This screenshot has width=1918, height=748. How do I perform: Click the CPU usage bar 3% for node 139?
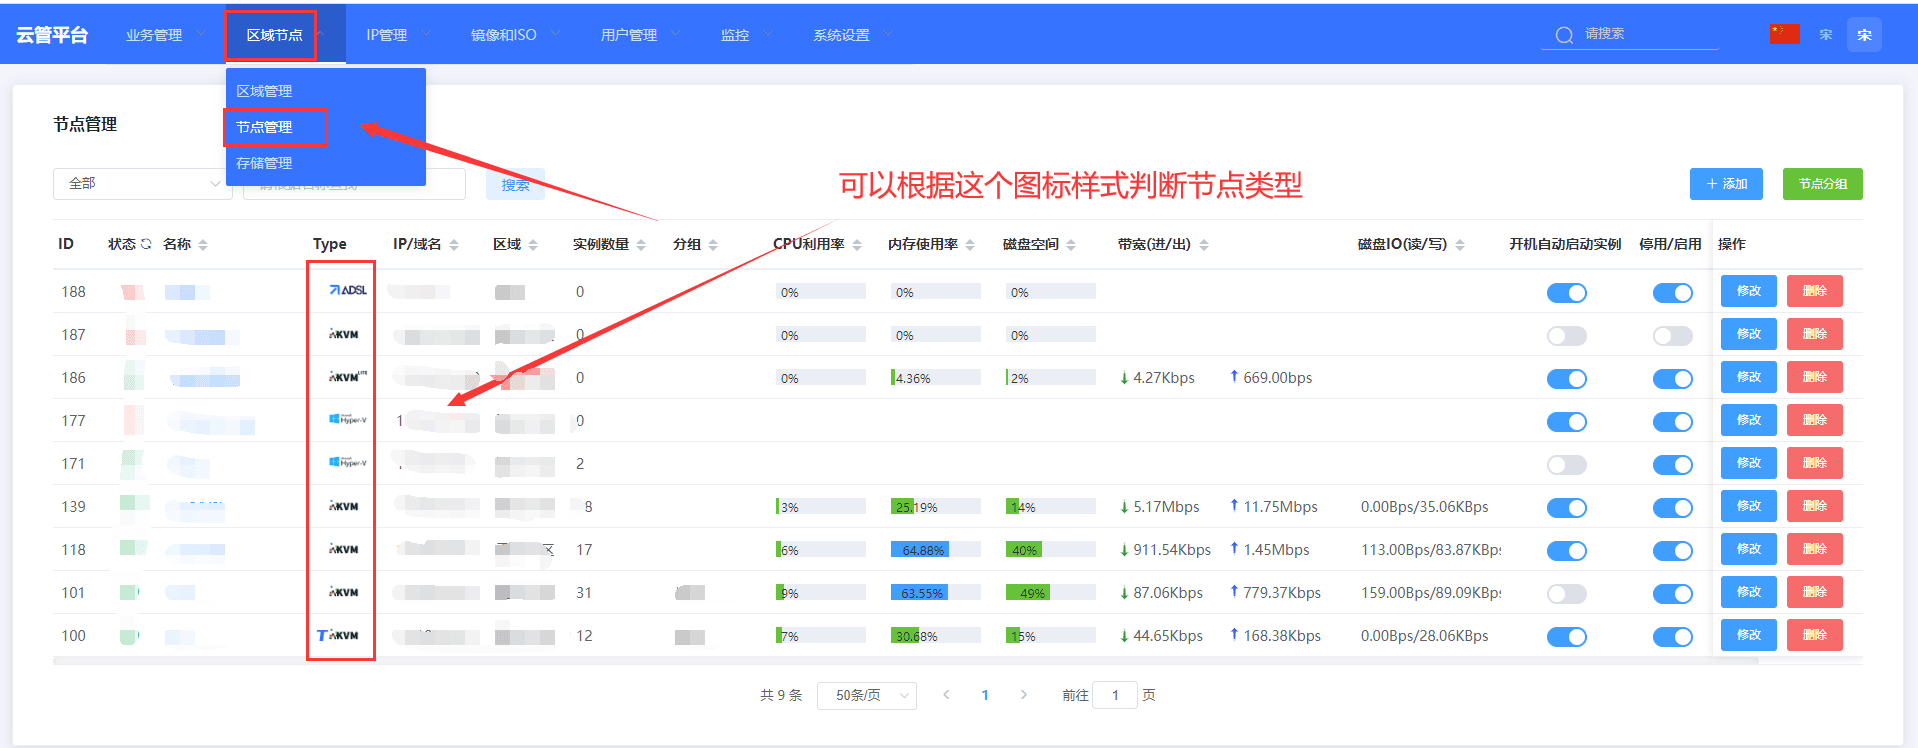820,507
